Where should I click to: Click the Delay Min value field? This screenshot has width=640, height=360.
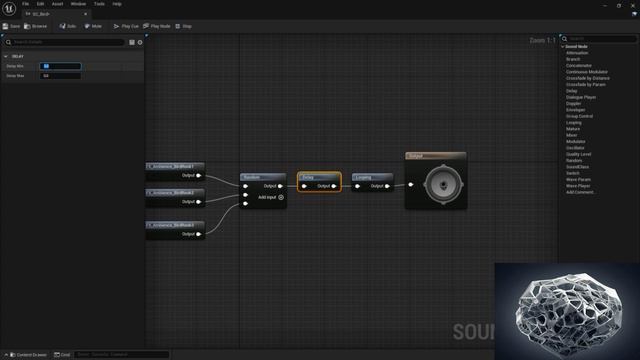[x=60, y=66]
